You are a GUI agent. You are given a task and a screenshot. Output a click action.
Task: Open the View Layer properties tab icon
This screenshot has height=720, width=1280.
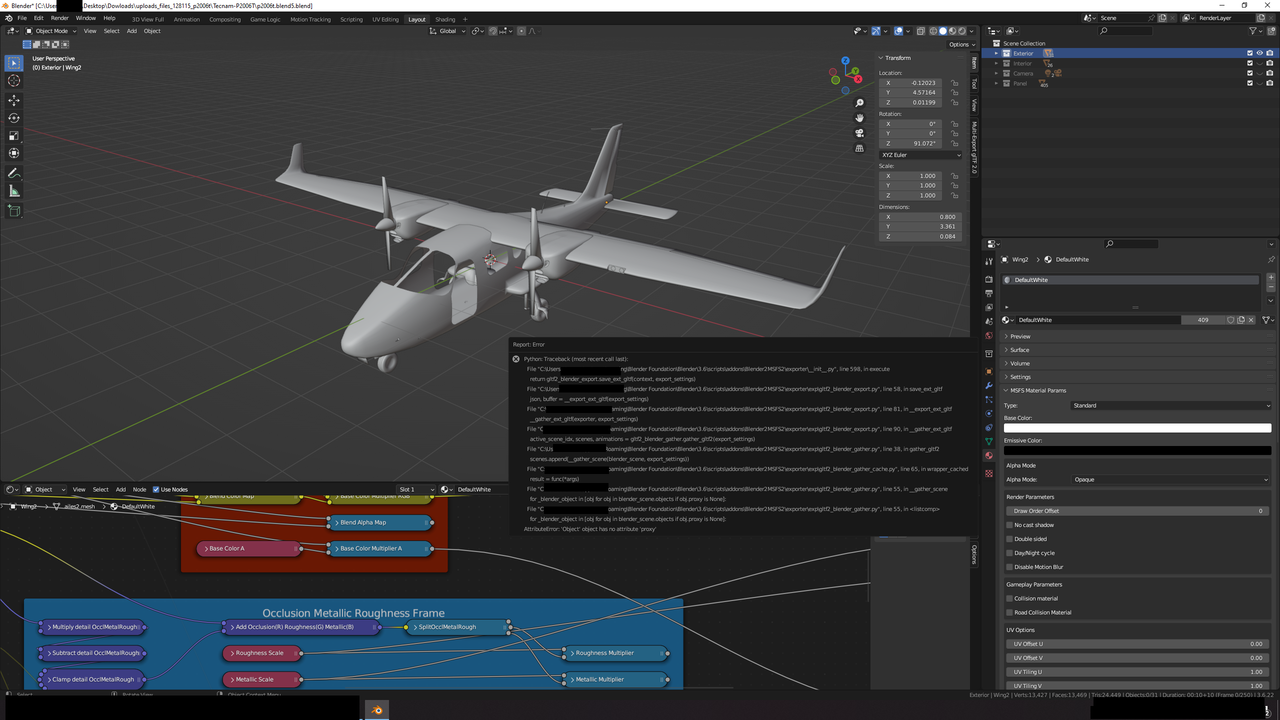point(989,308)
